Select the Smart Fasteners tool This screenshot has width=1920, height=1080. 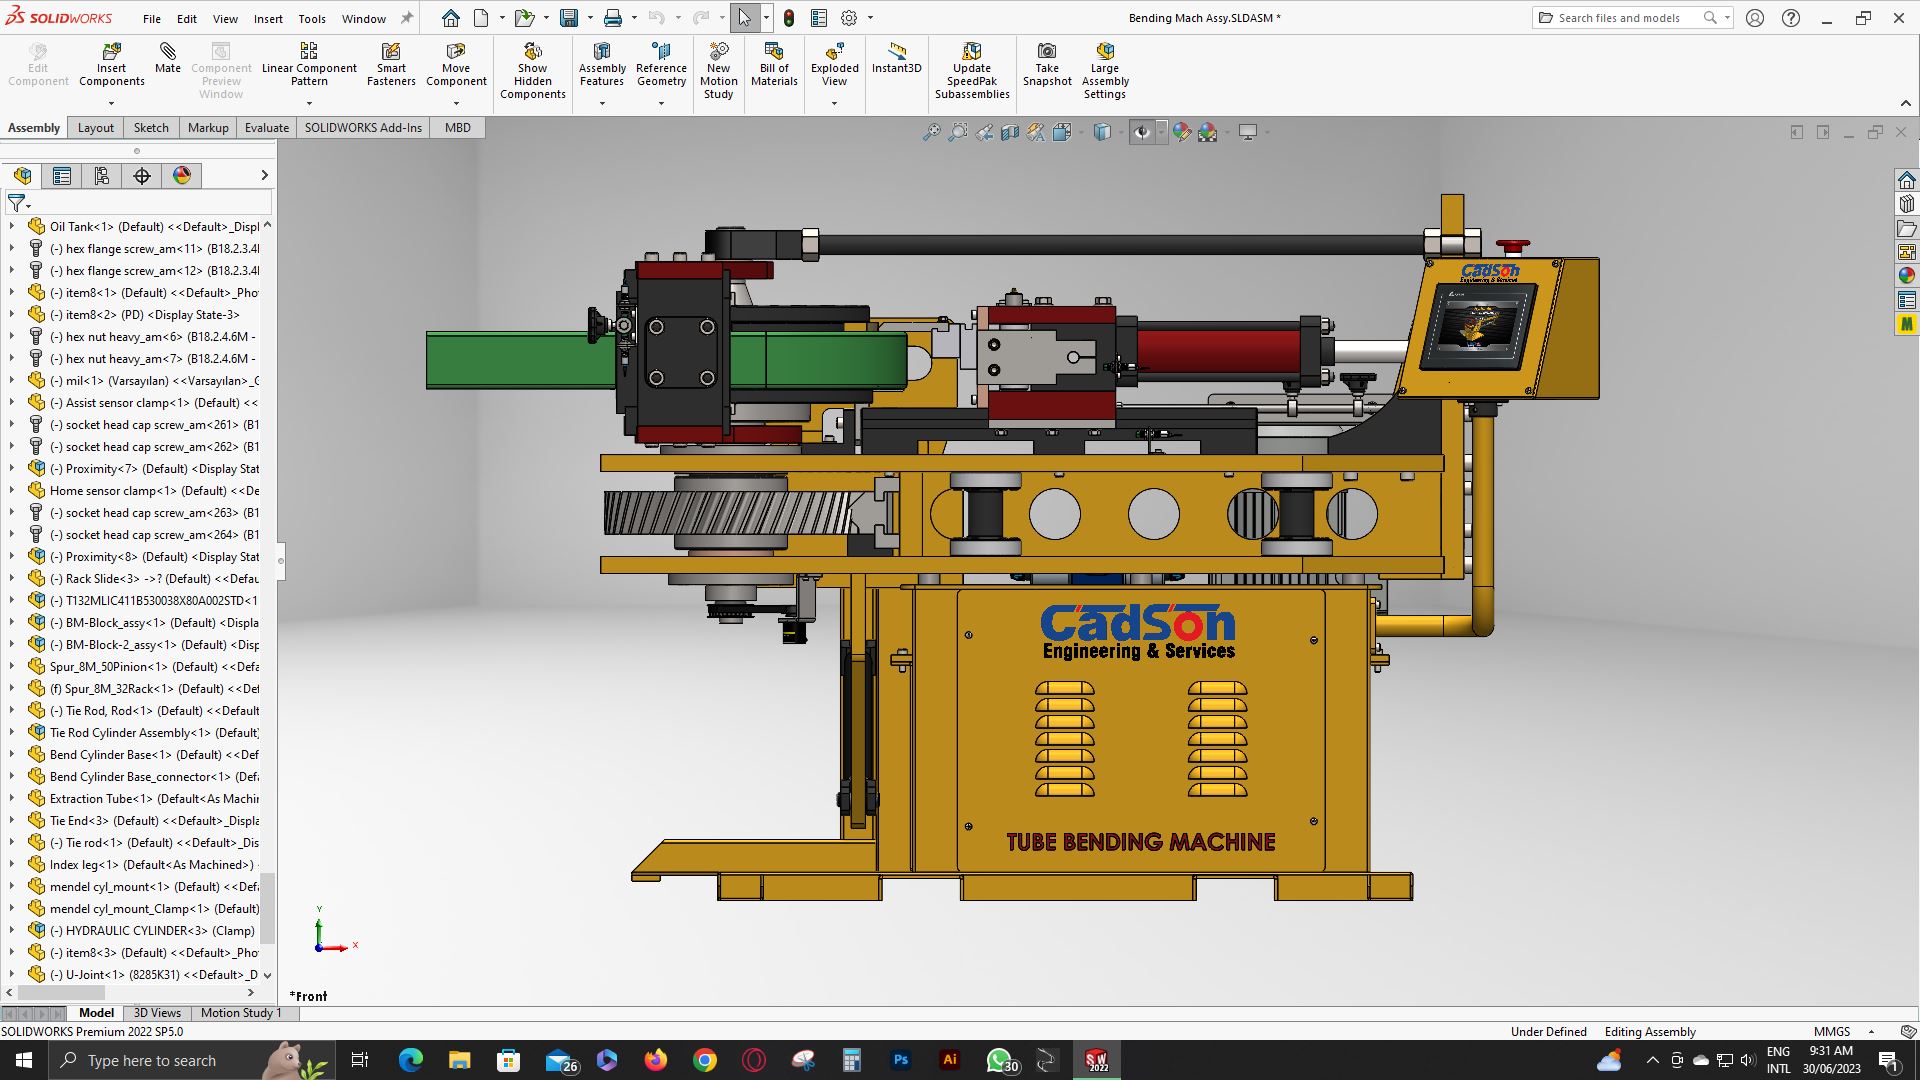pyautogui.click(x=391, y=65)
